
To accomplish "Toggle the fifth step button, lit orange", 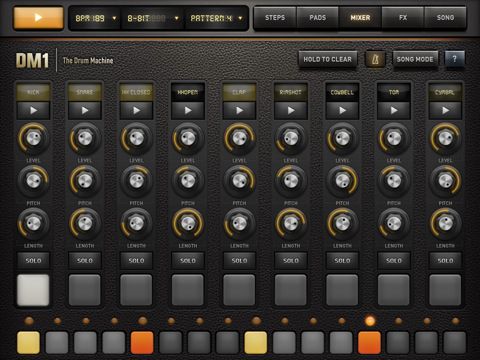I will [142, 342].
